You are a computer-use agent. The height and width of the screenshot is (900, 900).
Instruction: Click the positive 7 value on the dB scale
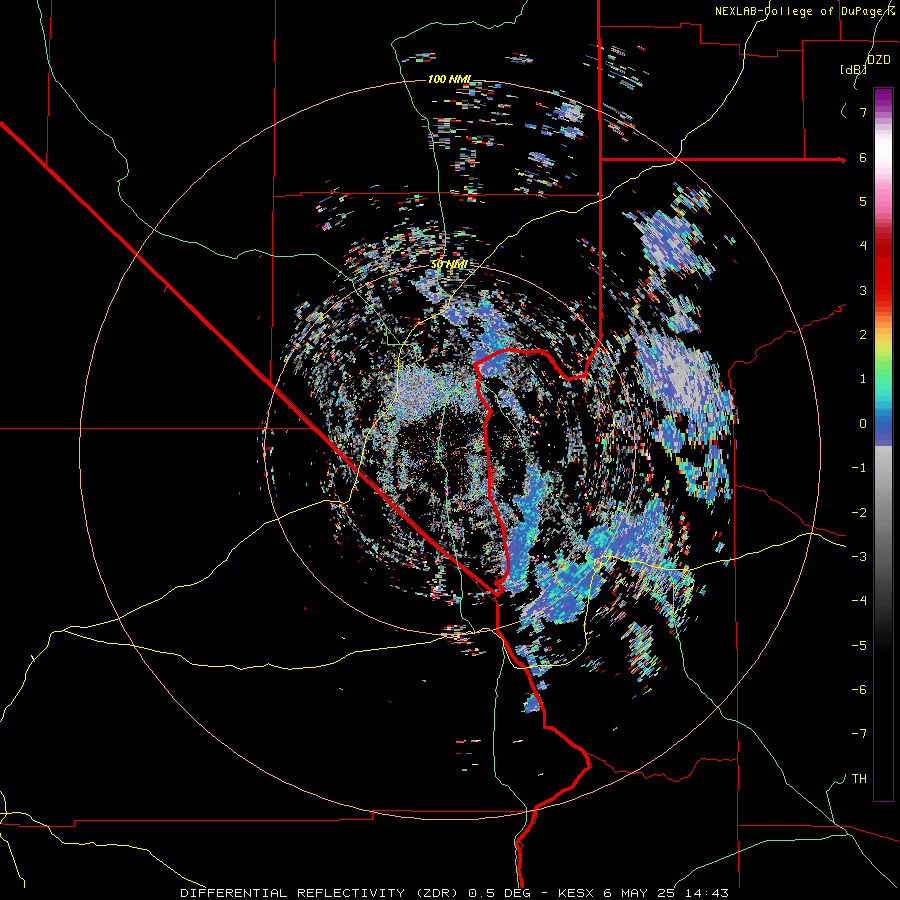(863, 112)
